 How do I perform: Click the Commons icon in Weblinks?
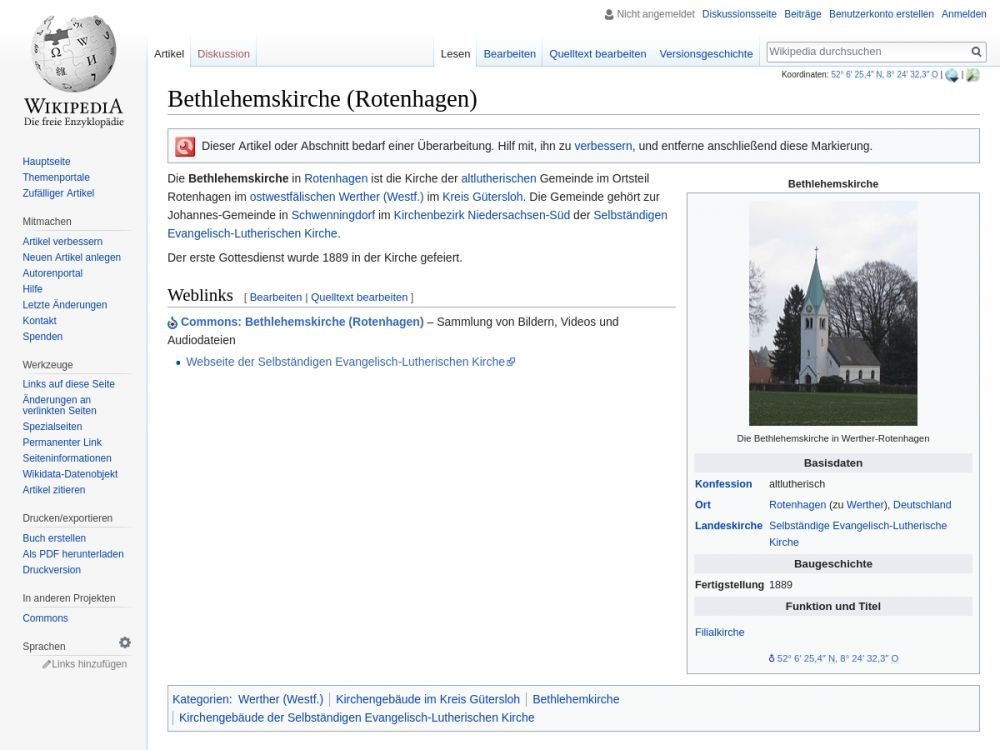pos(172,323)
